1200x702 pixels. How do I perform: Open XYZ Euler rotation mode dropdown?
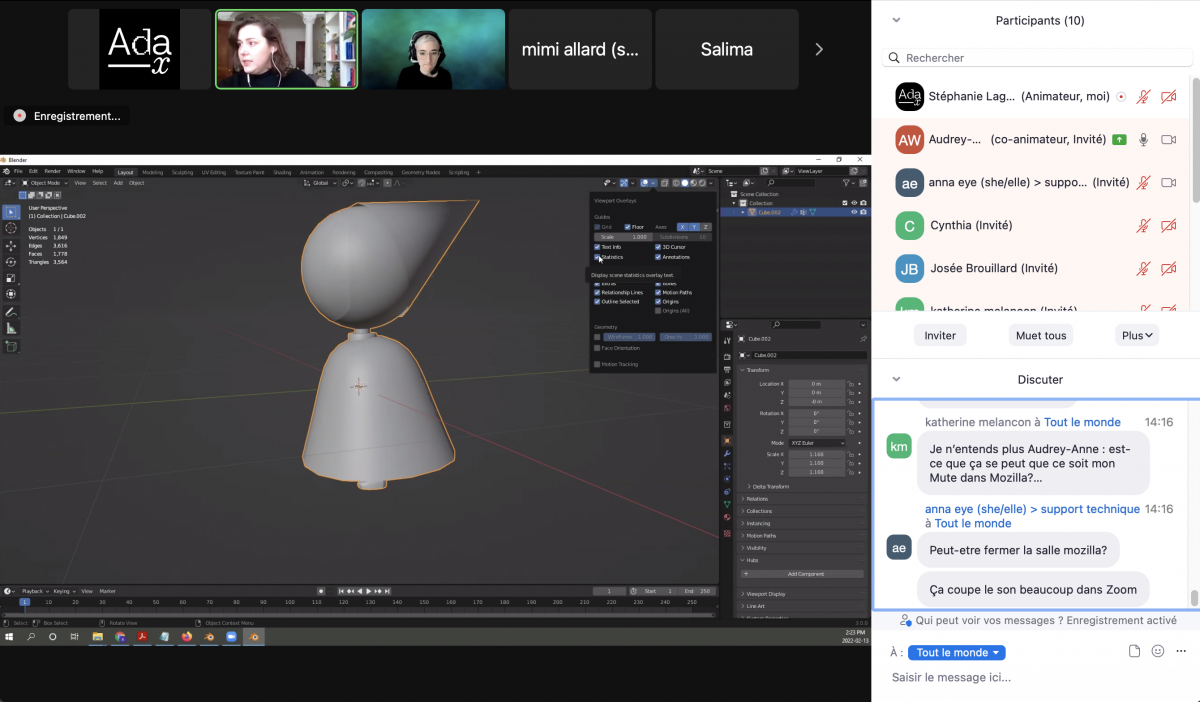pyautogui.click(x=817, y=443)
